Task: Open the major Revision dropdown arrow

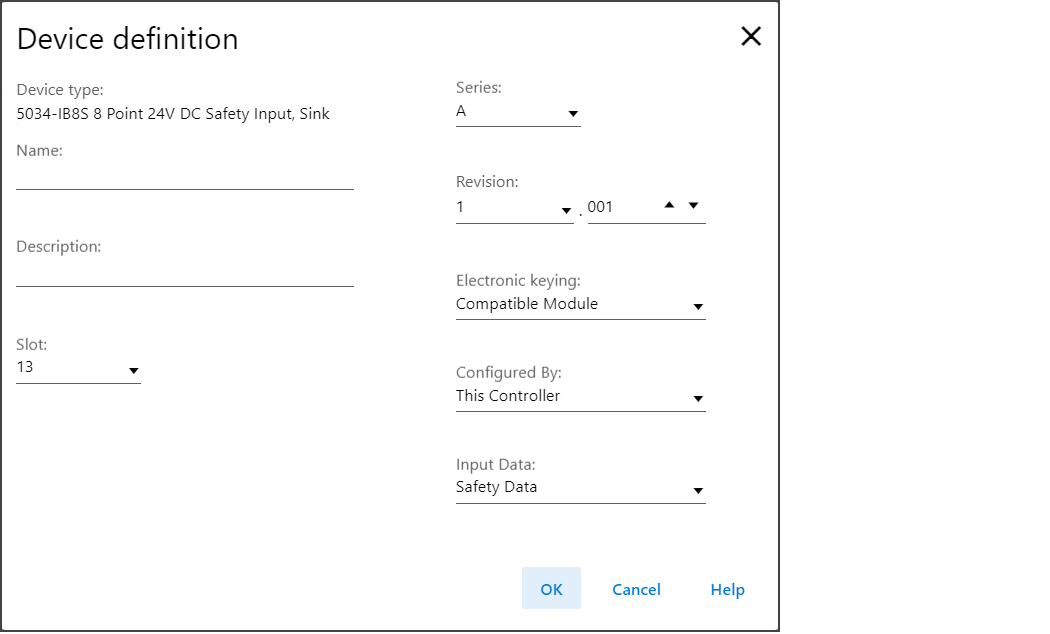Action: [566, 211]
